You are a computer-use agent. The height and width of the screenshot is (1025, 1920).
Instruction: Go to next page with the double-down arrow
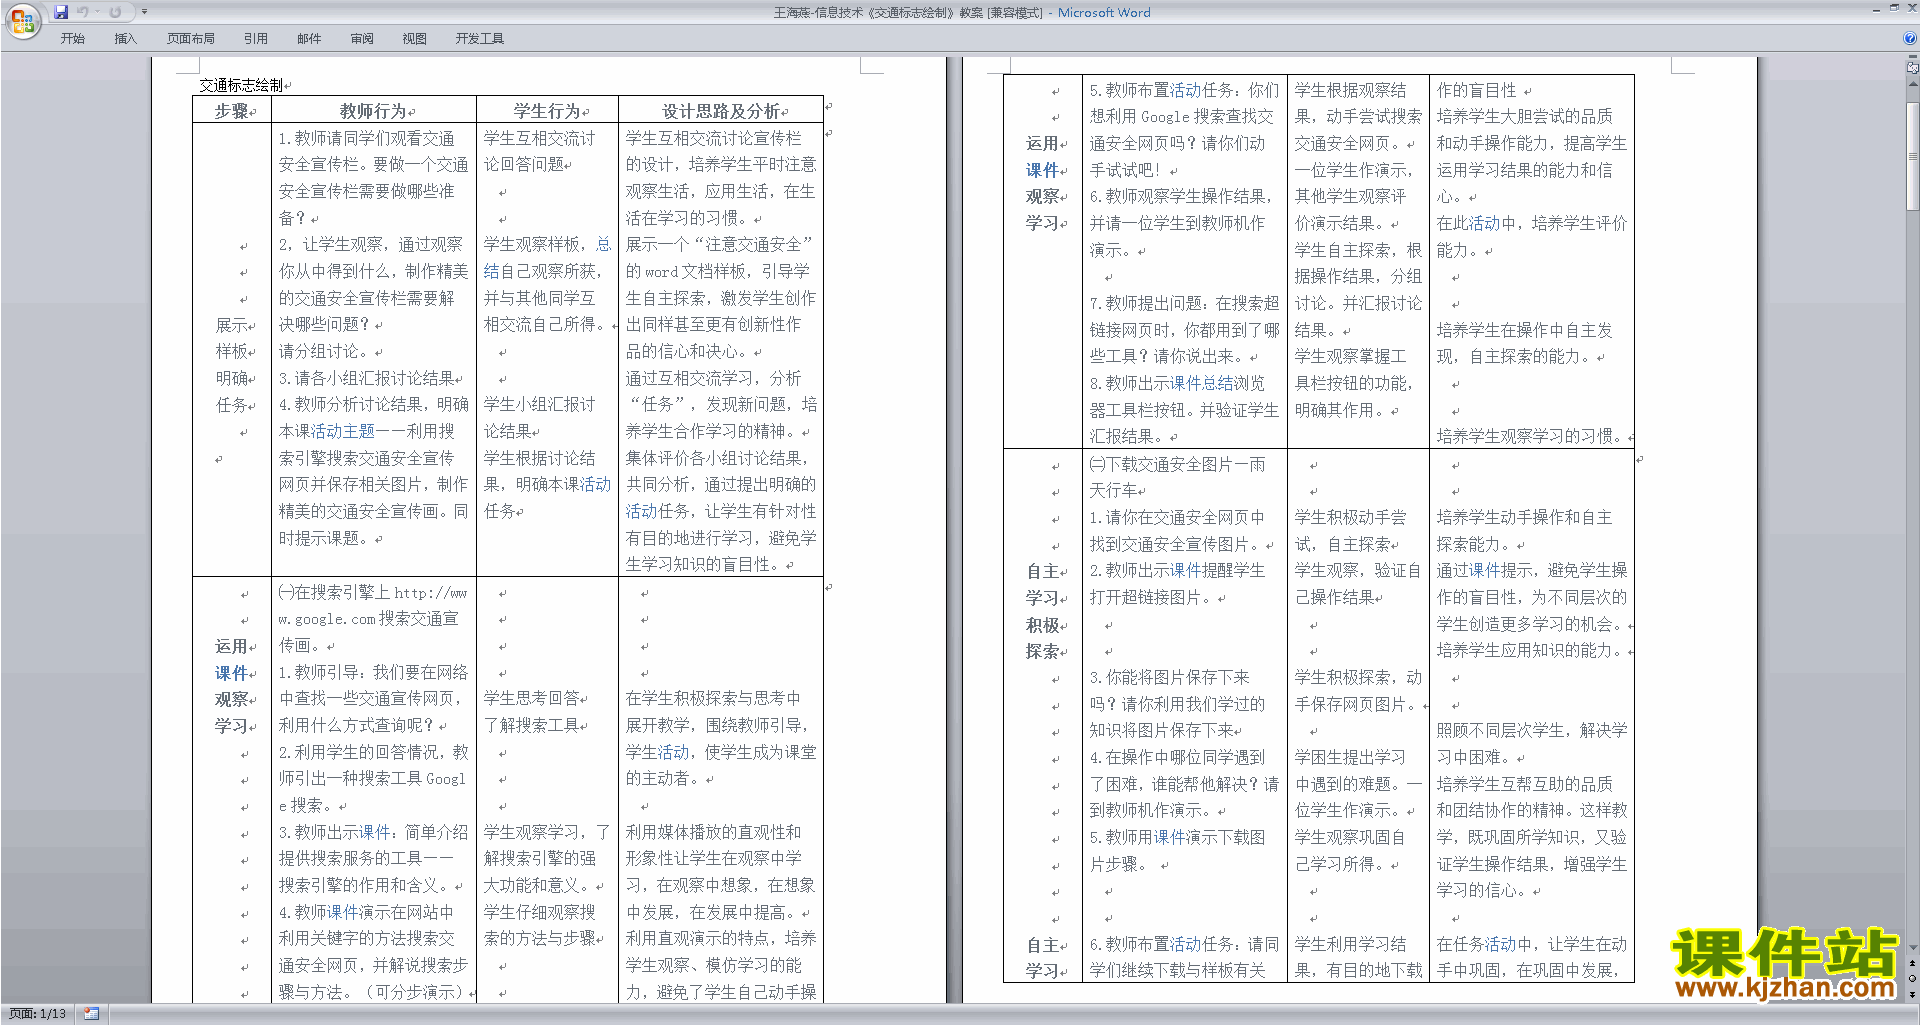click(1912, 993)
